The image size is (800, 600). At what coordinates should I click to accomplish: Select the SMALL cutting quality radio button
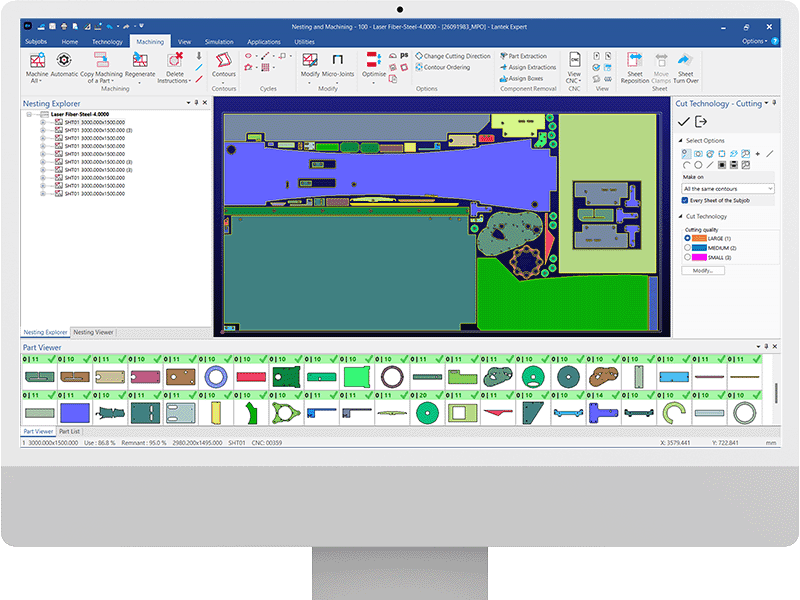688,257
